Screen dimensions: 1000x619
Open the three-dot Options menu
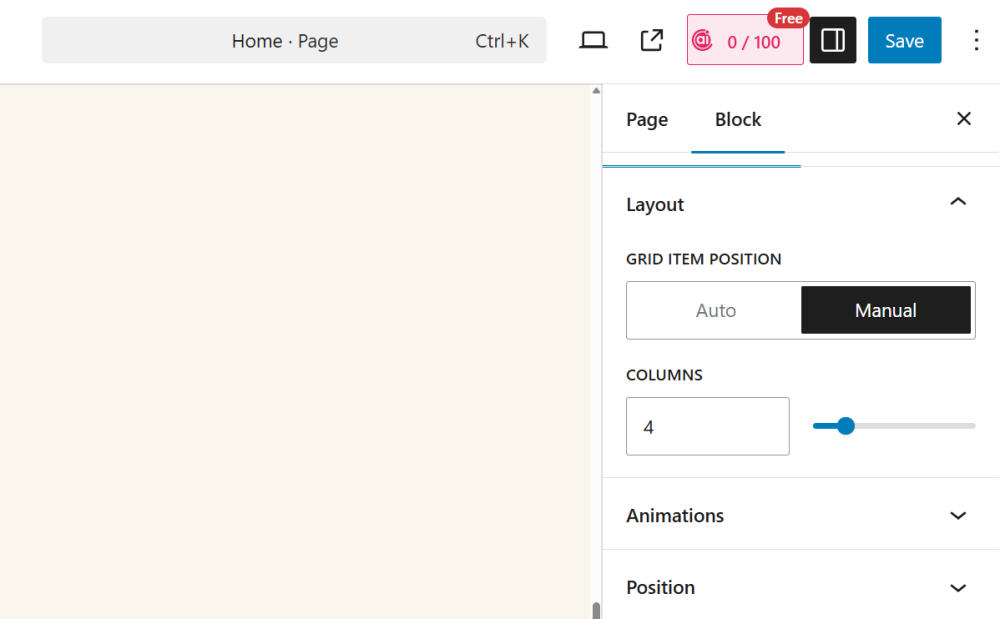976,40
